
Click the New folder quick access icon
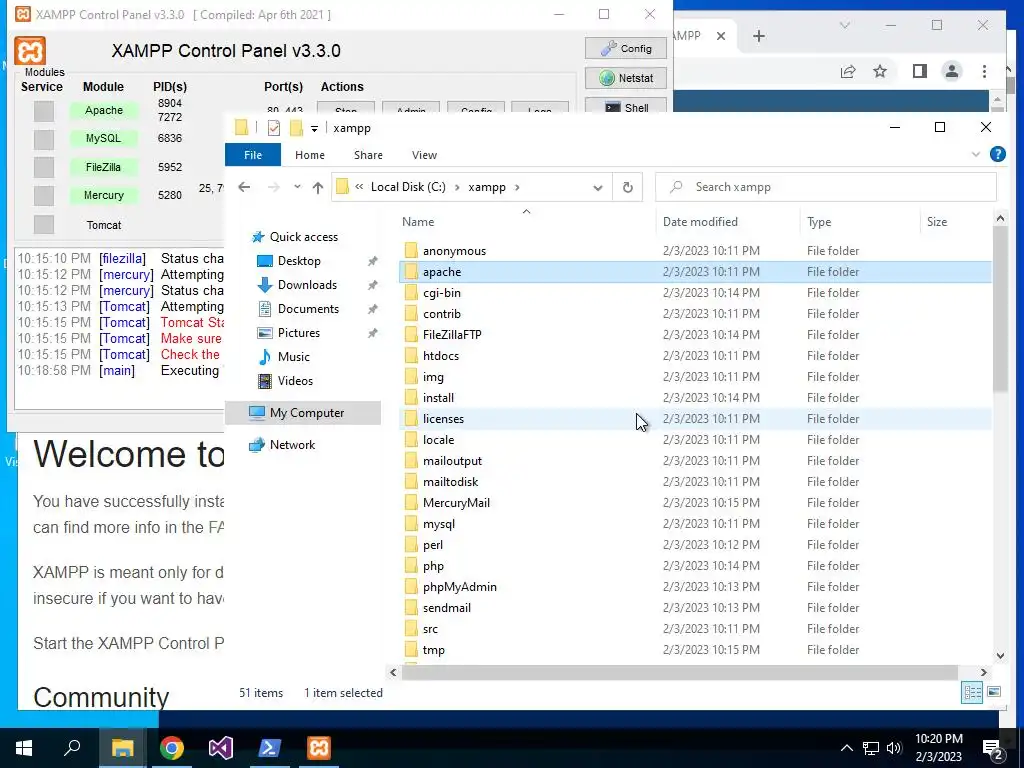click(296, 128)
